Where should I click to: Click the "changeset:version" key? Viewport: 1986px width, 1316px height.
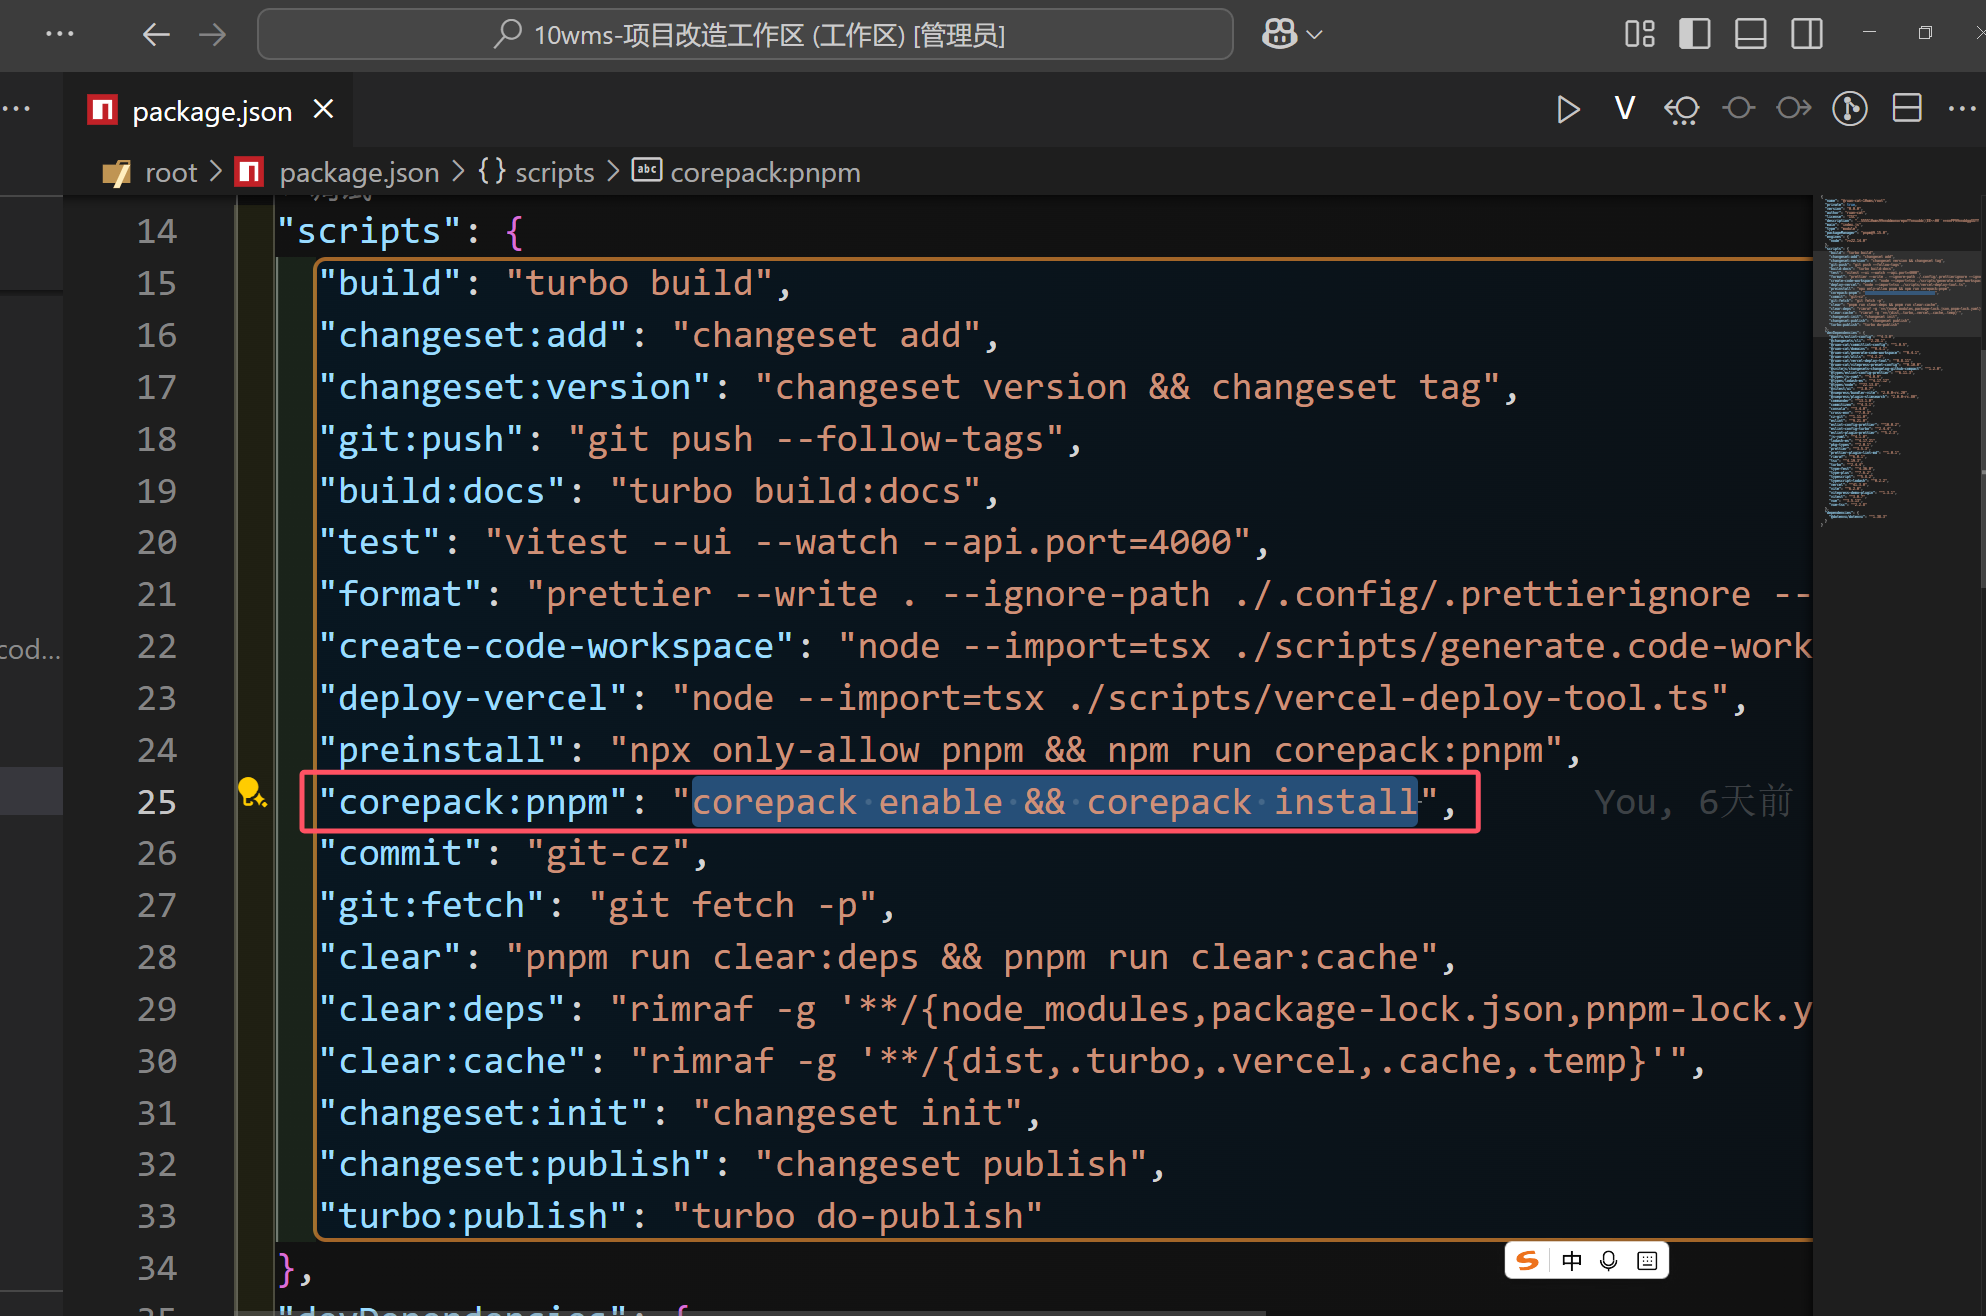click(x=516, y=387)
